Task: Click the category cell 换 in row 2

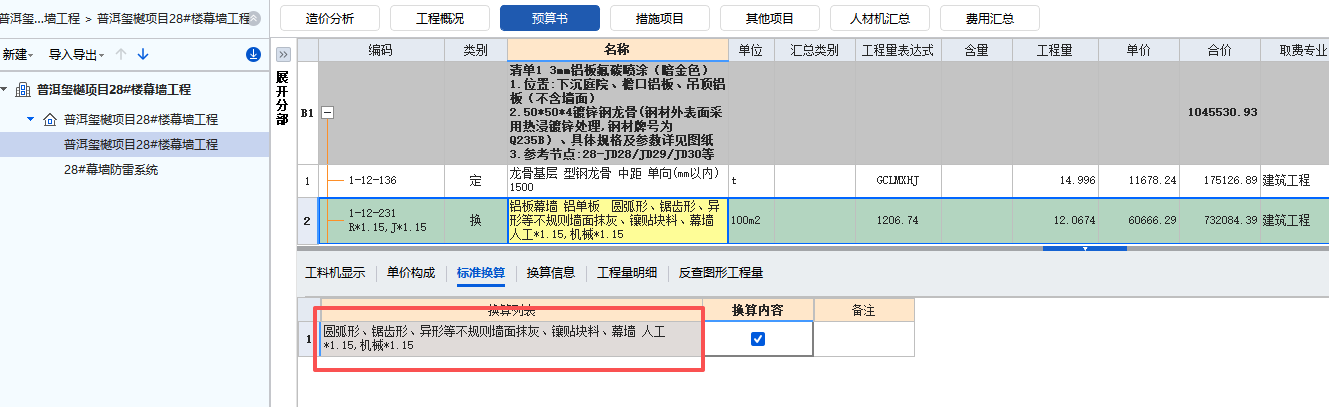Action: (475, 220)
